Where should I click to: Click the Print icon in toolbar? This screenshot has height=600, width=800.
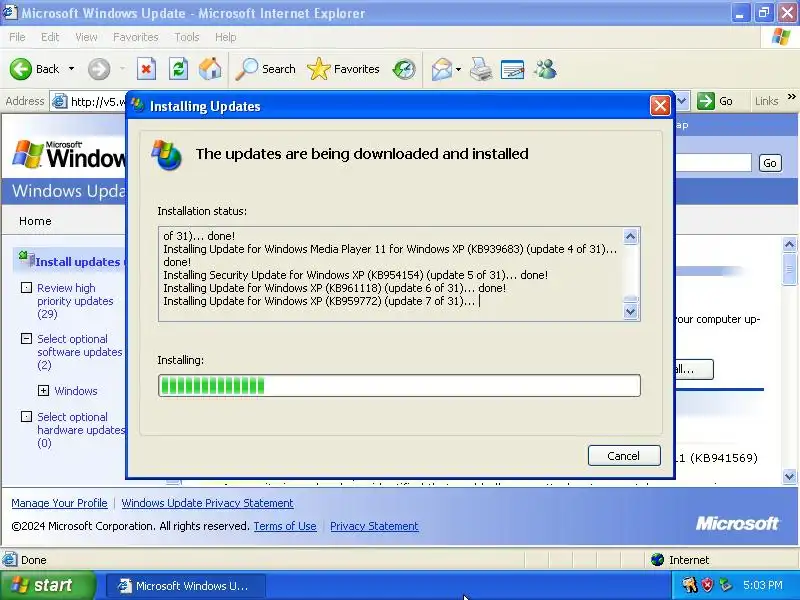(x=481, y=69)
